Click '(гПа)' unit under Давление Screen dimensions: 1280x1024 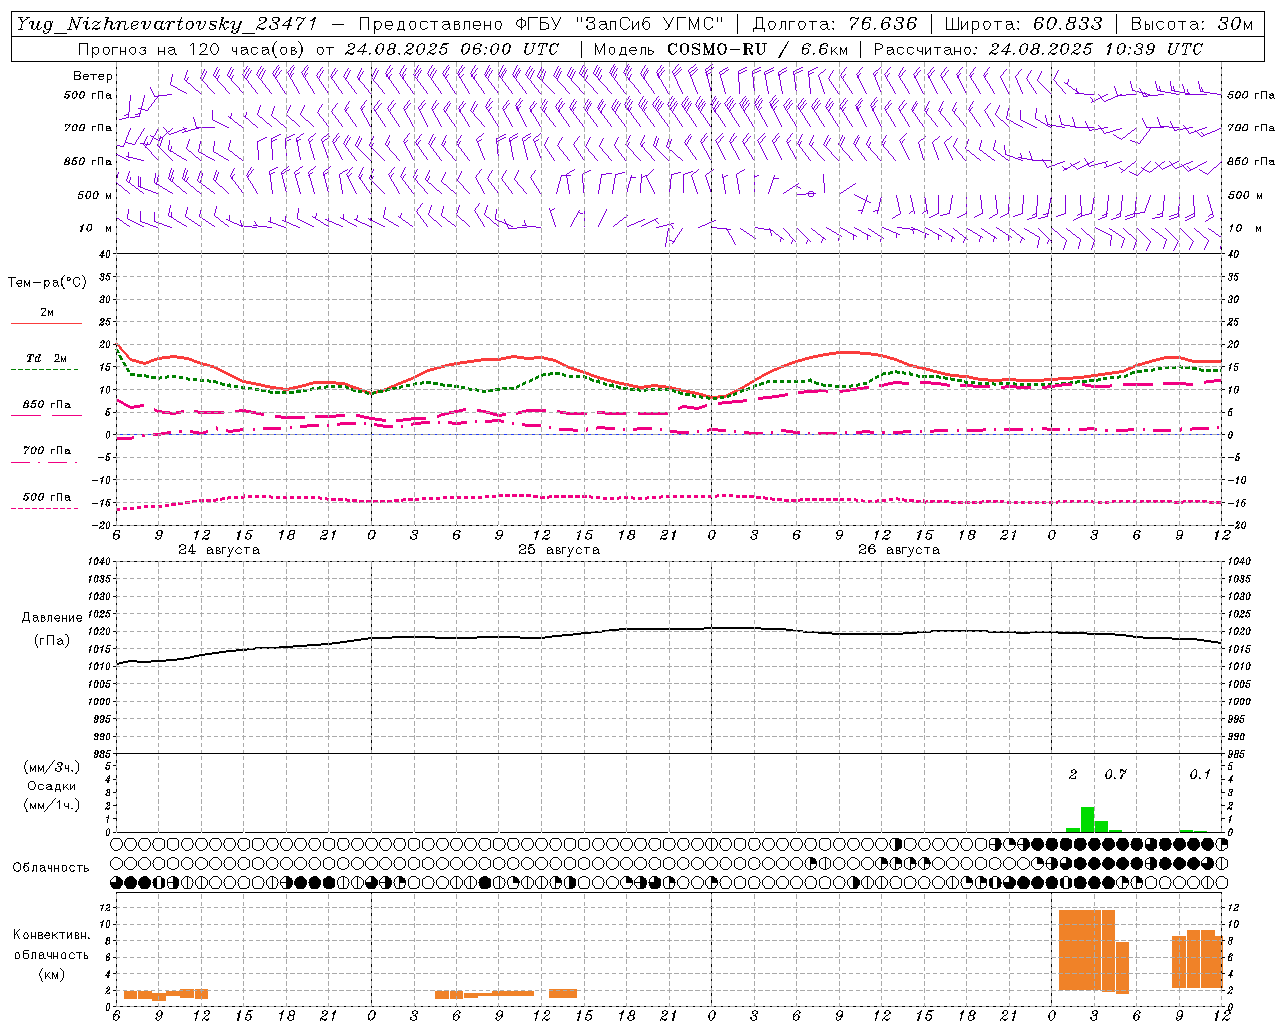coord(52,640)
